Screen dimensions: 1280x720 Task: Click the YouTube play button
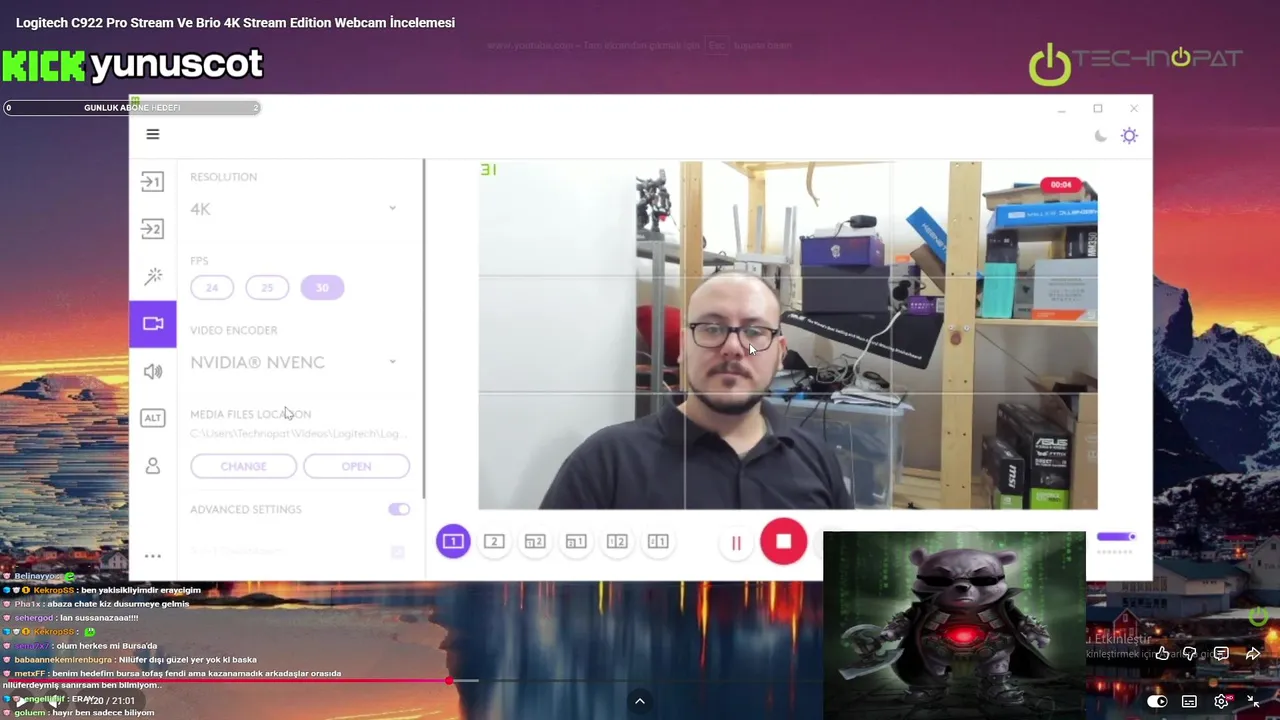point(20,701)
